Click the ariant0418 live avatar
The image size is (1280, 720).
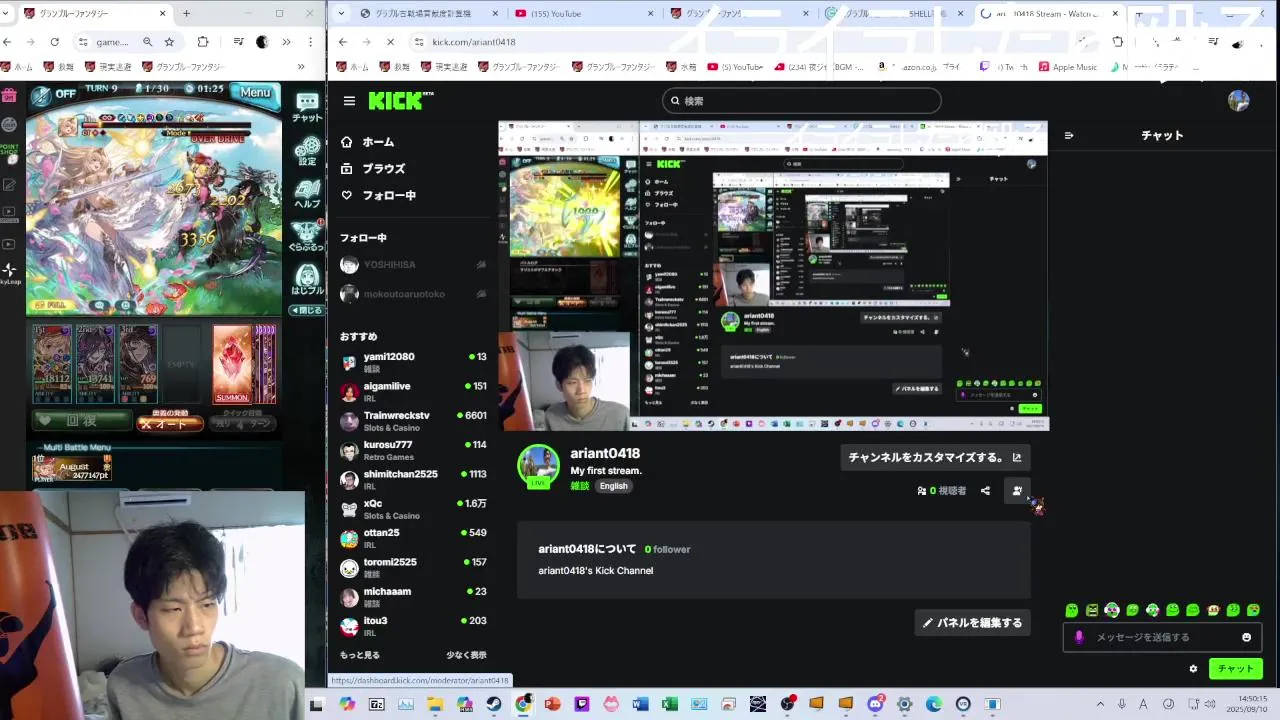pos(538,465)
